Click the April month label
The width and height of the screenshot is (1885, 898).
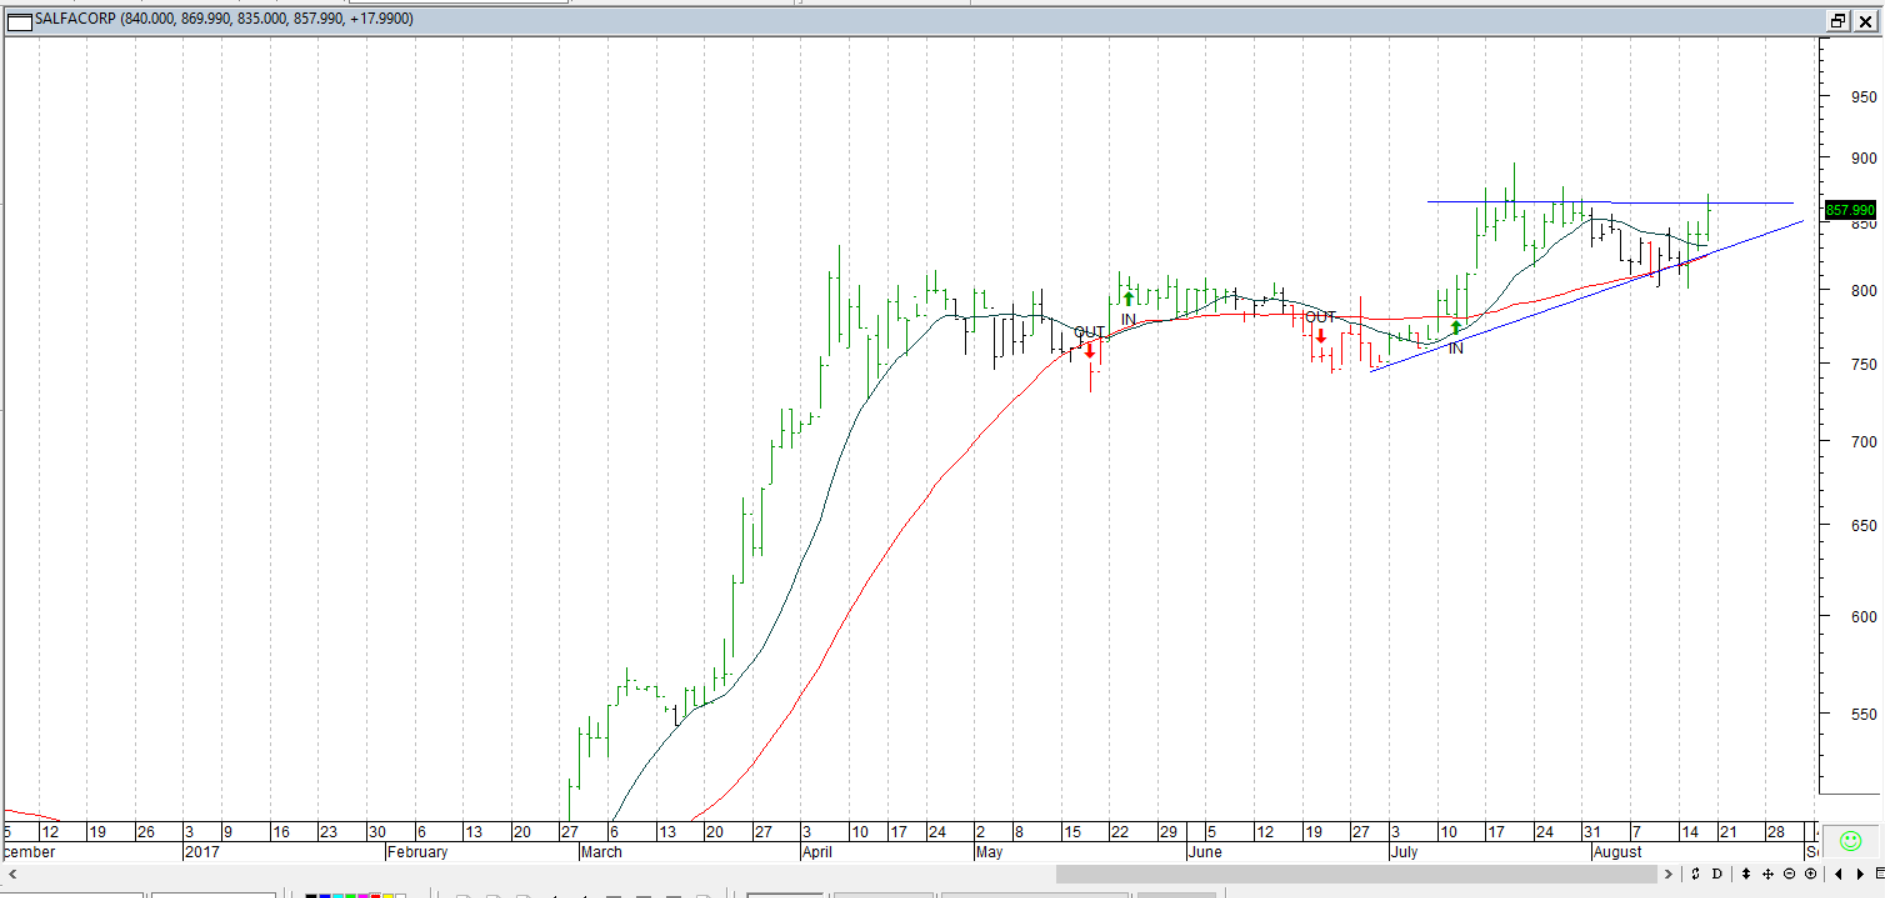tap(817, 852)
